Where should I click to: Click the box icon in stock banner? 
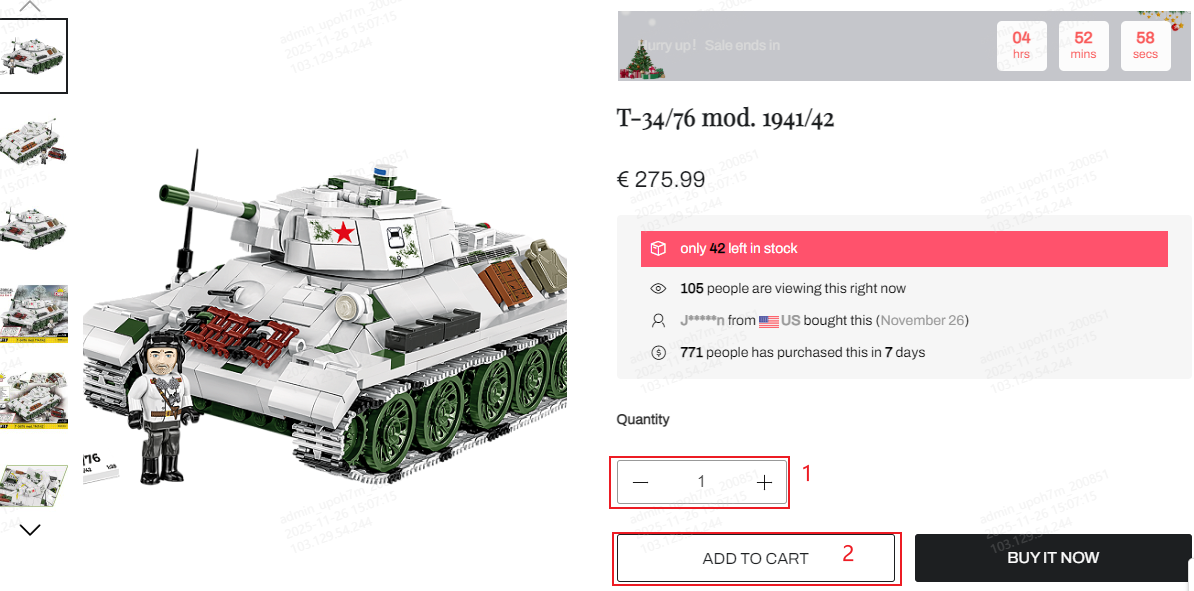click(658, 248)
